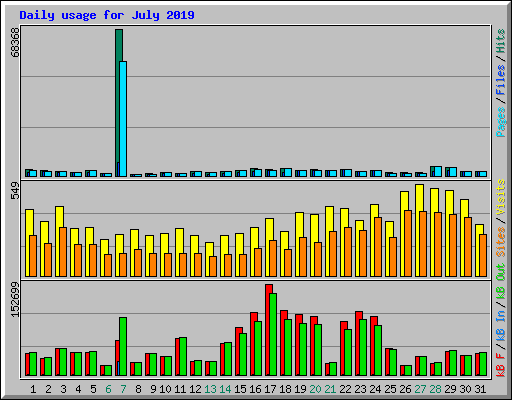Click day label 11 on the x-axis
The image size is (512, 400).
pos(180,389)
